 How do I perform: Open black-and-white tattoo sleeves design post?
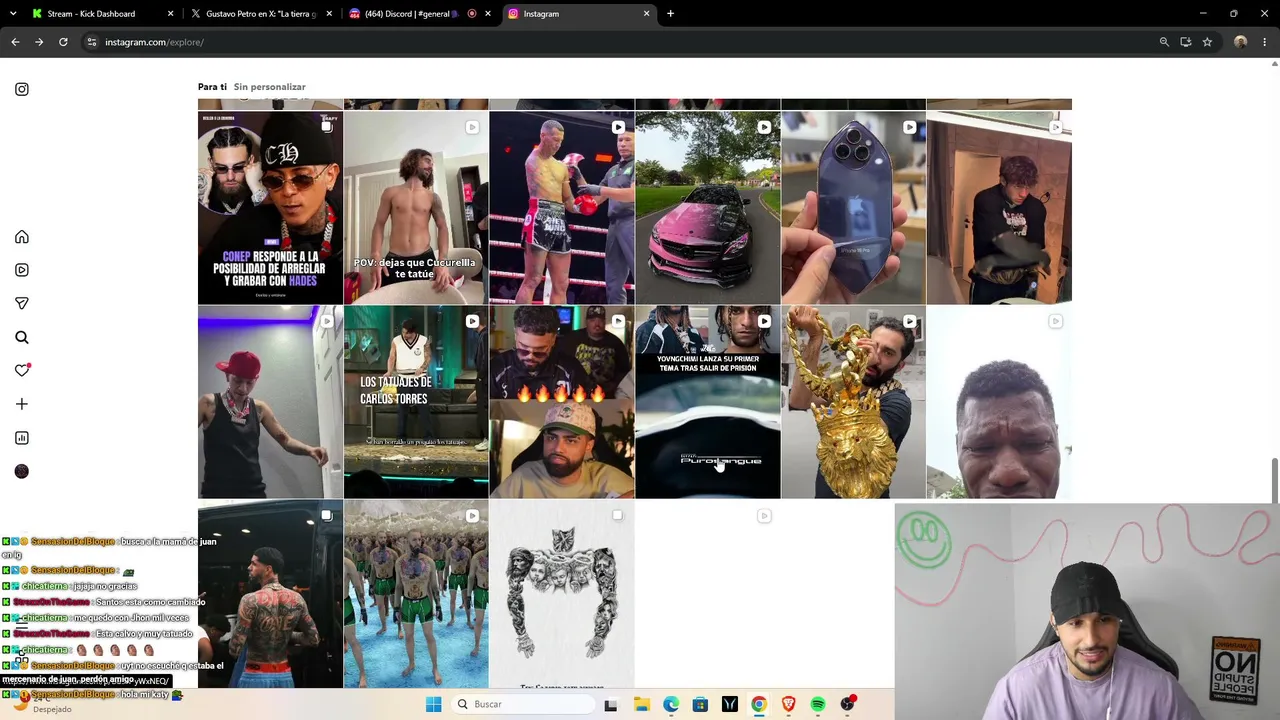click(x=562, y=594)
